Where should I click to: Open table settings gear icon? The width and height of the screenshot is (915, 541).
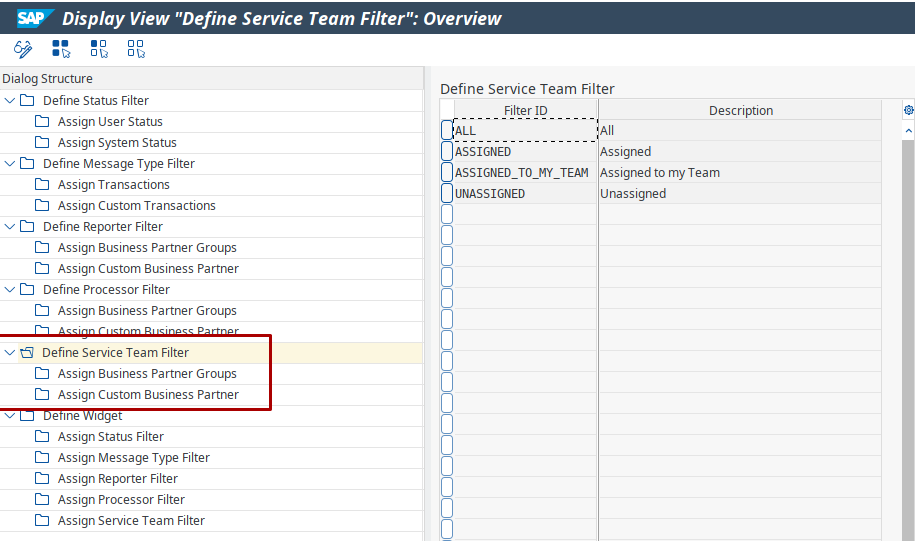[x=908, y=110]
